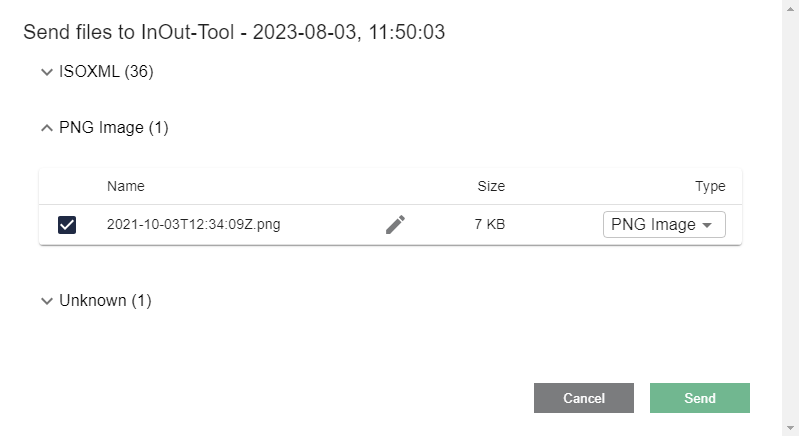799x436 pixels.
Task: Click the small arrow in the Type combo box
Action: click(x=707, y=225)
